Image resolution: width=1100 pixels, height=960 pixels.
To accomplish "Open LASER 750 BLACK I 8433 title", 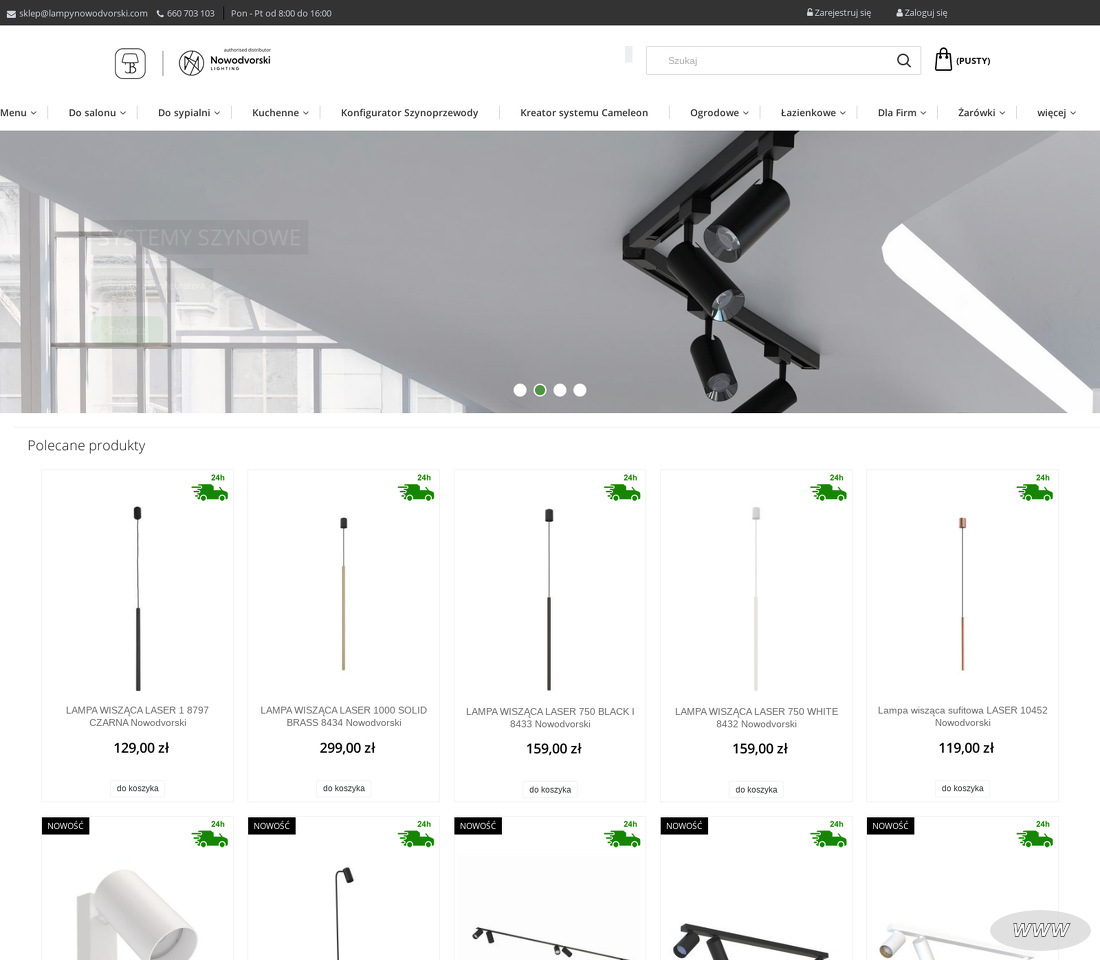I will tap(550, 718).
